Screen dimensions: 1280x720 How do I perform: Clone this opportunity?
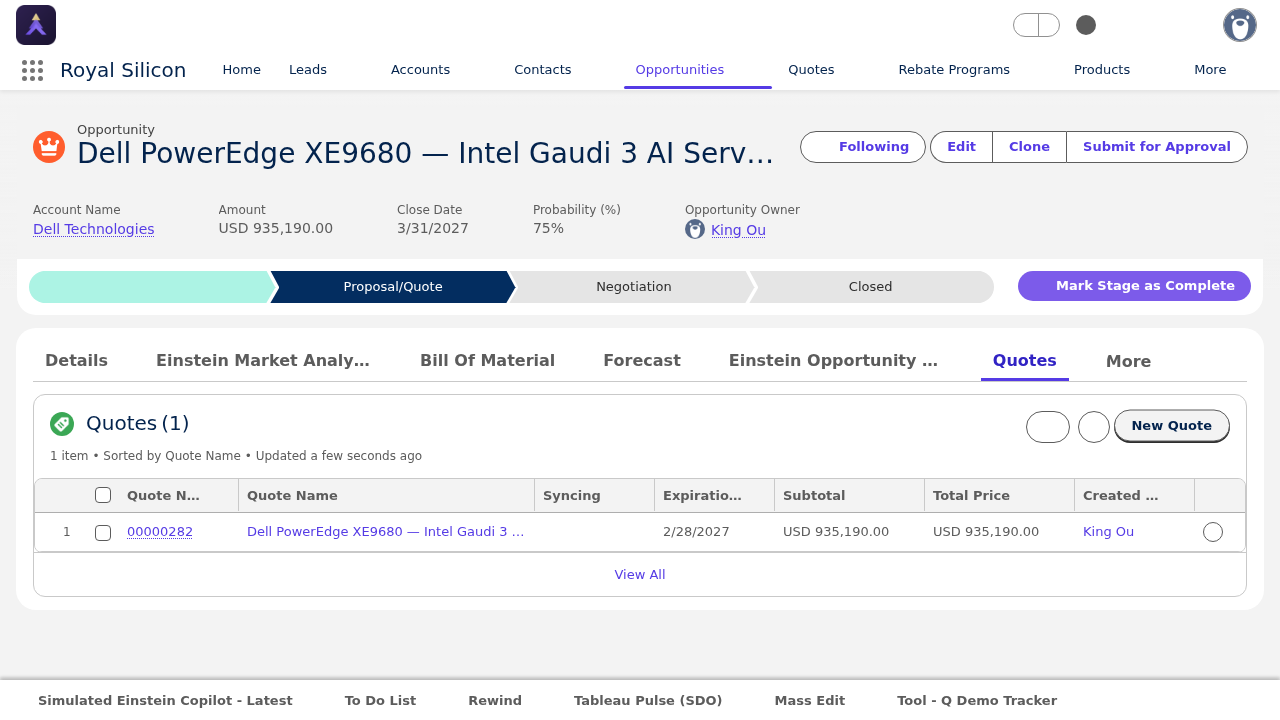1029,147
